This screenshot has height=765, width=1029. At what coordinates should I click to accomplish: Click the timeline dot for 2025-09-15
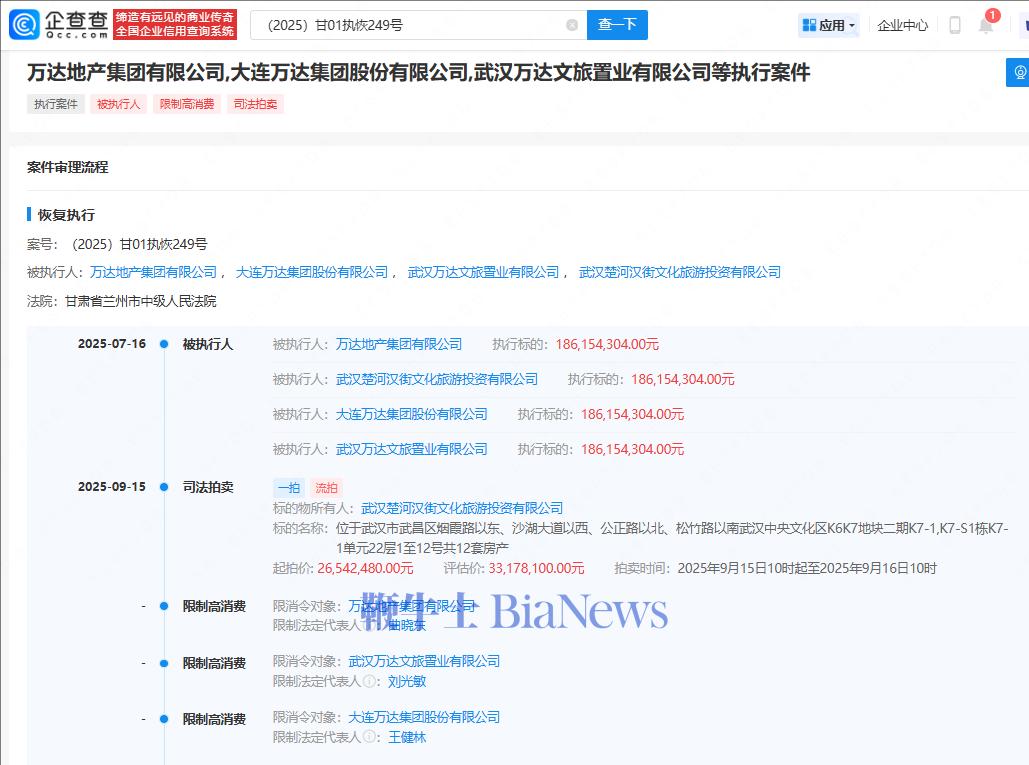click(164, 487)
